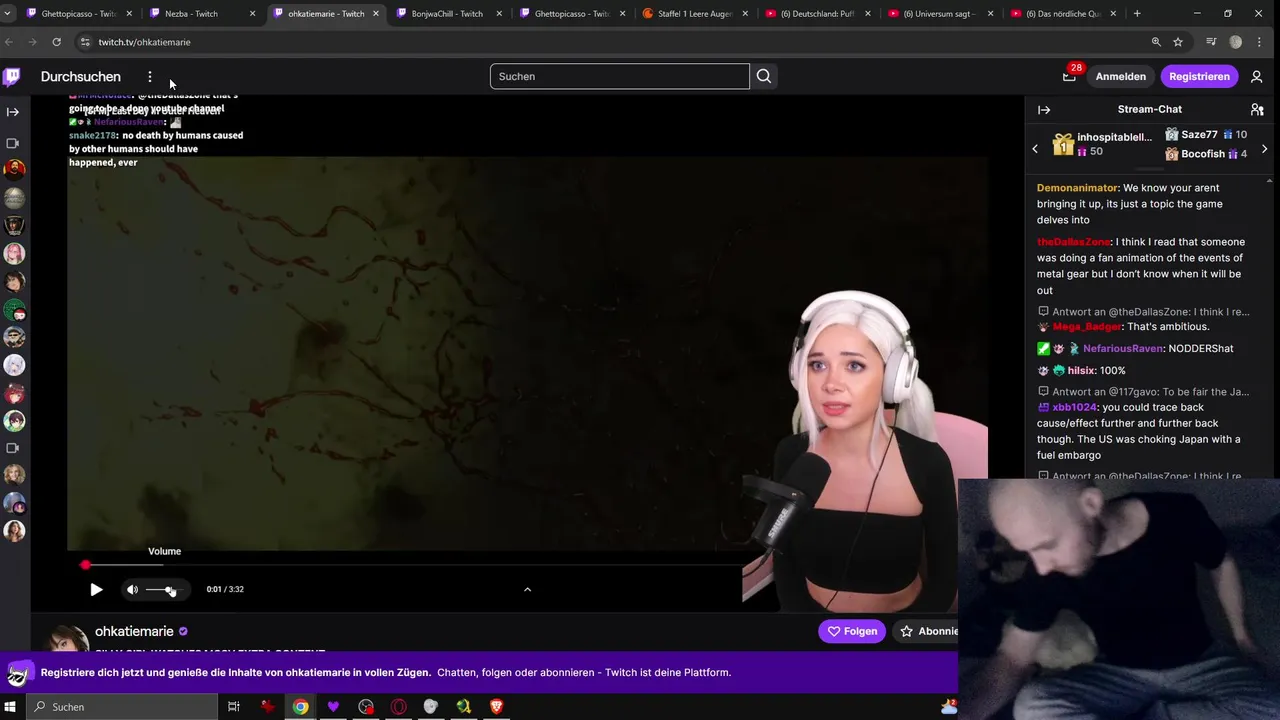Bookmark this page with the star
Viewport: 1280px width, 720px height.
tap(1178, 42)
